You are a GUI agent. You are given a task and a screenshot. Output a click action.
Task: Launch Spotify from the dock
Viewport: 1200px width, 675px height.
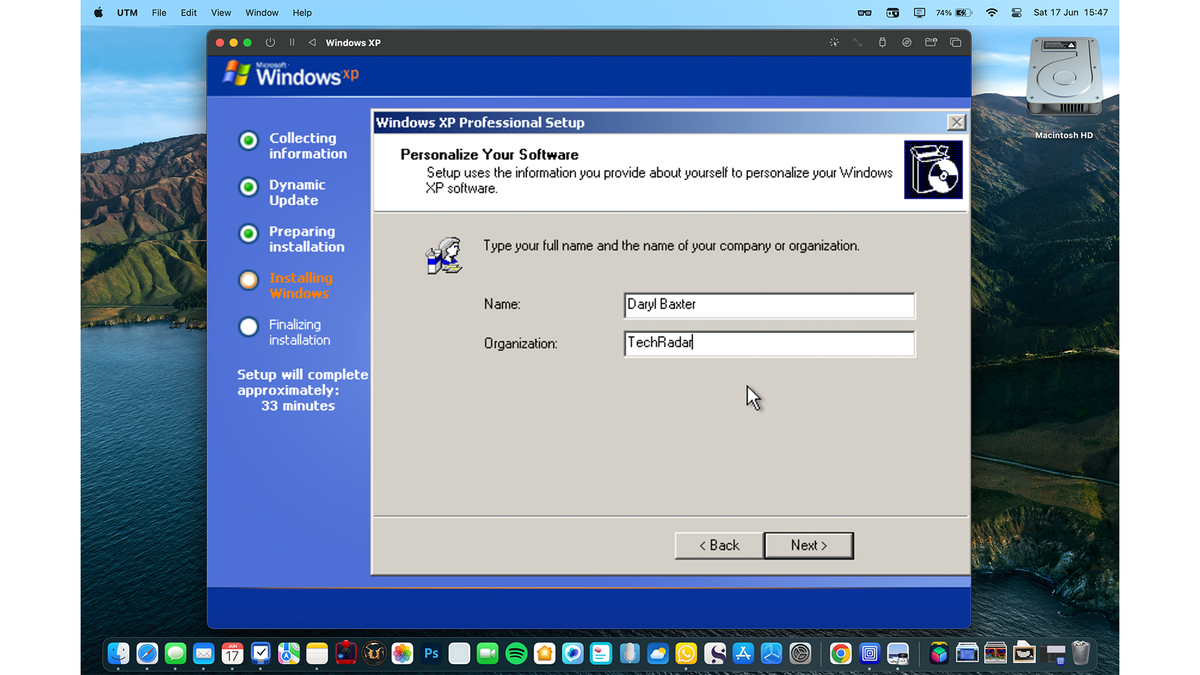coord(517,653)
